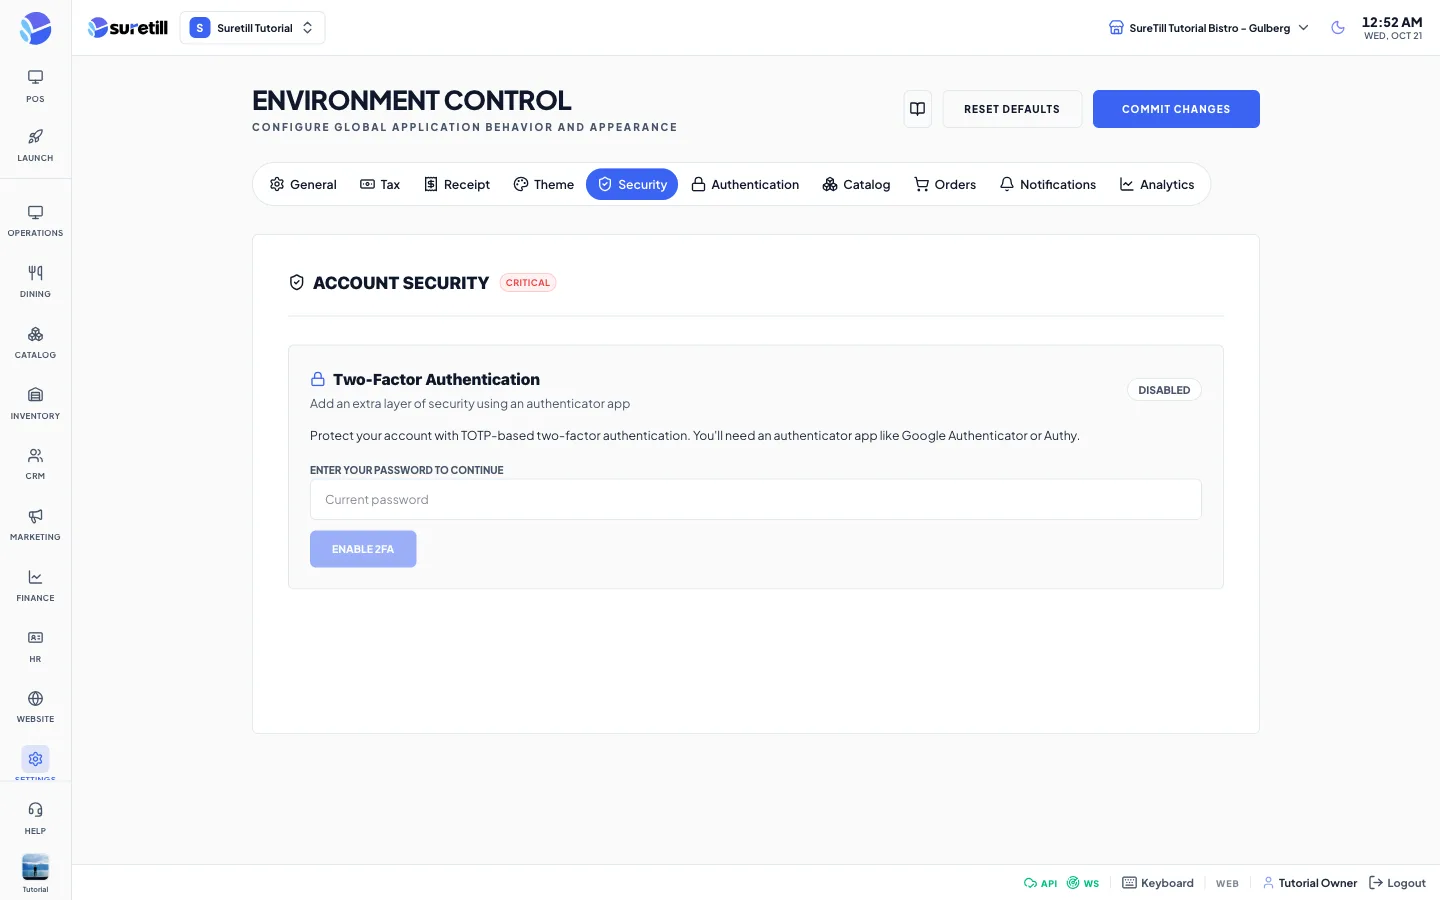
Task: Click the API status indicator
Action: (x=1040, y=883)
